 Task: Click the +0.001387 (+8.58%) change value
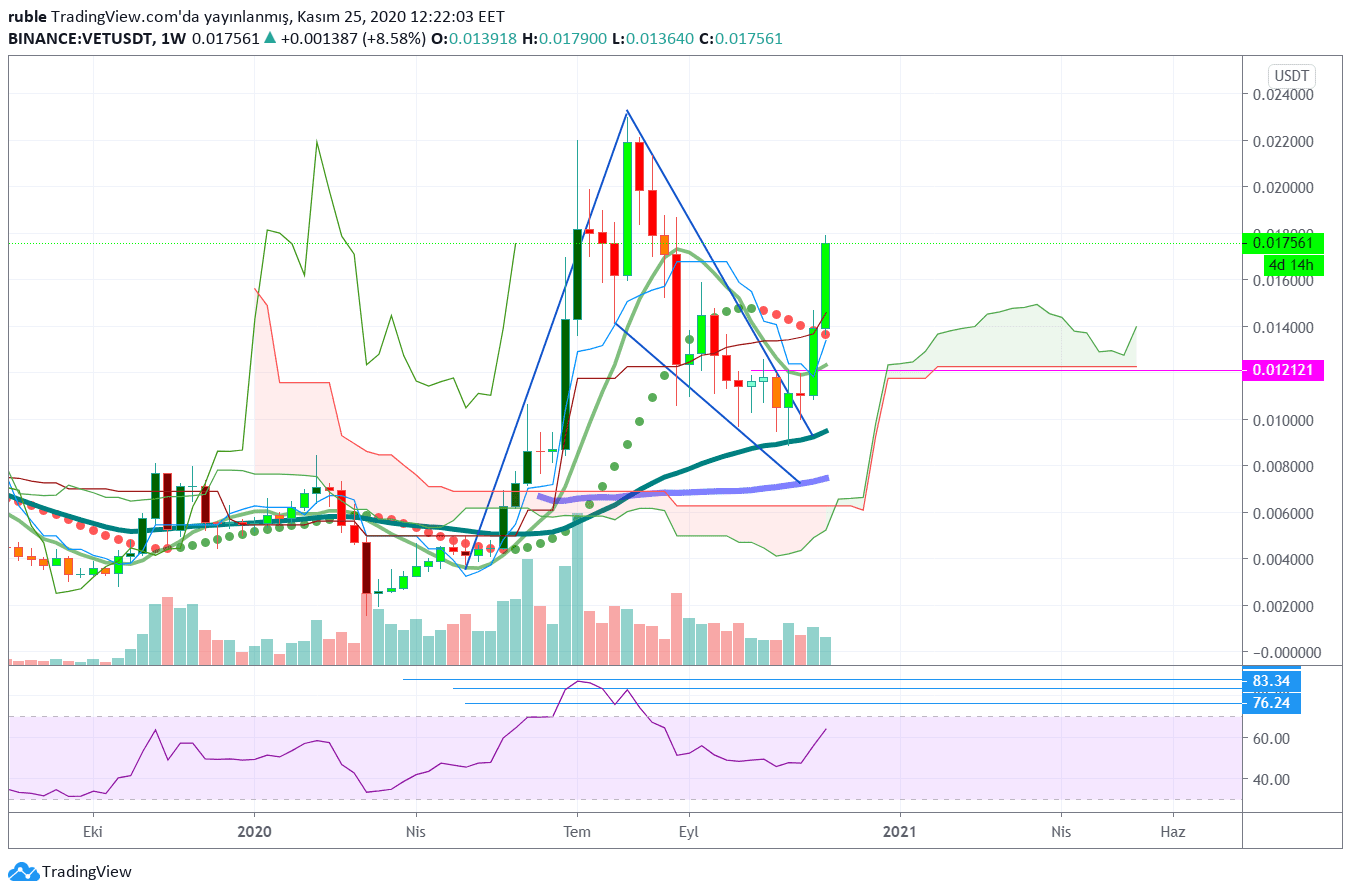coord(352,38)
